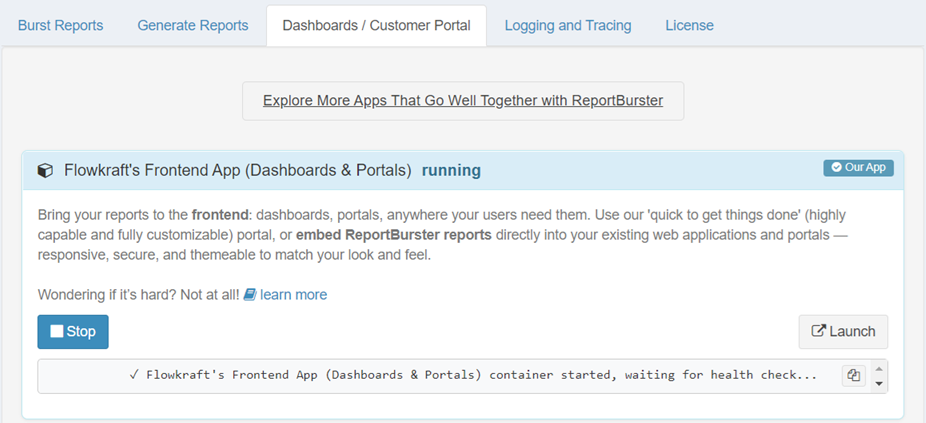Open the License tab
Screen dimensions: 926x423
click(x=689, y=26)
